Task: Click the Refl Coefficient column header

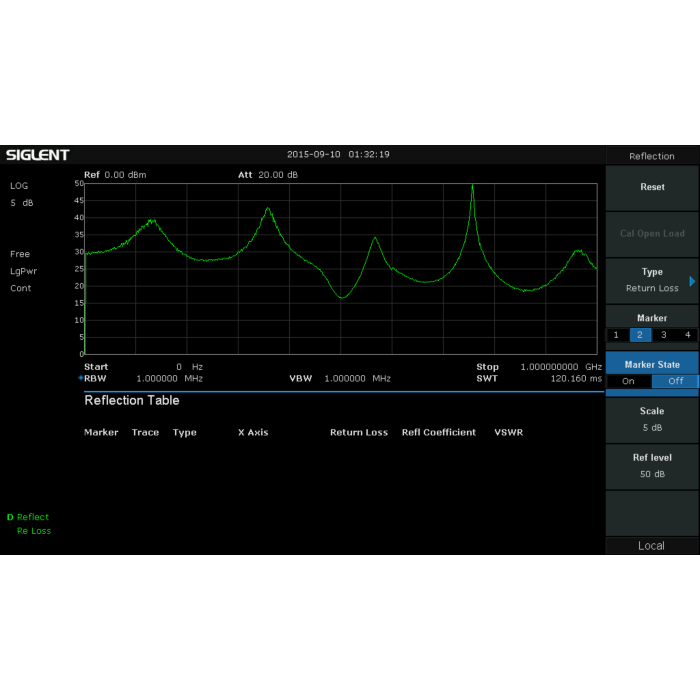Action: coord(438,433)
